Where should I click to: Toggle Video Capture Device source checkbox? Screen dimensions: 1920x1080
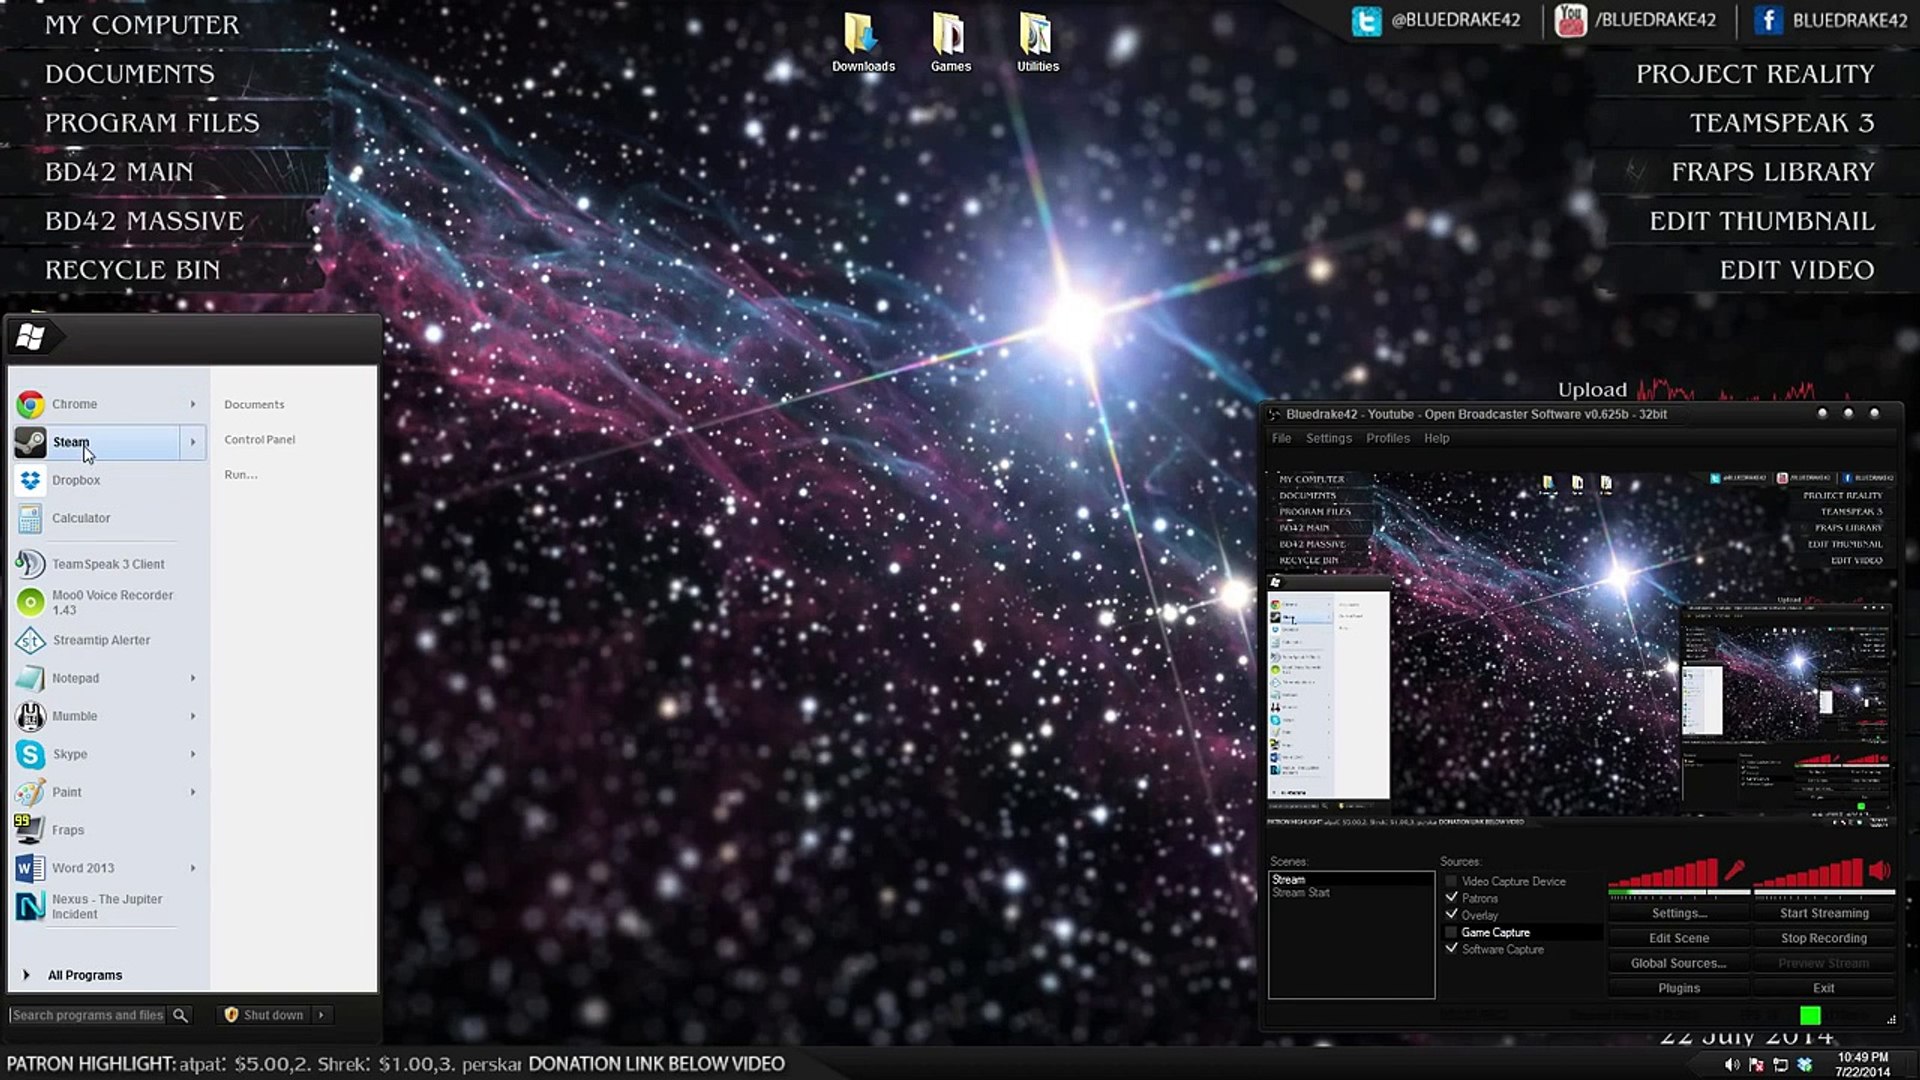pyautogui.click(x=1451, y=881)
